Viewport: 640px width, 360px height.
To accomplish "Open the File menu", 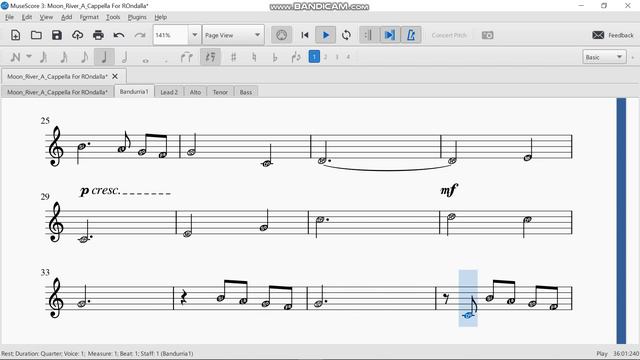I will pyautogui.click(x=9, y=17).
